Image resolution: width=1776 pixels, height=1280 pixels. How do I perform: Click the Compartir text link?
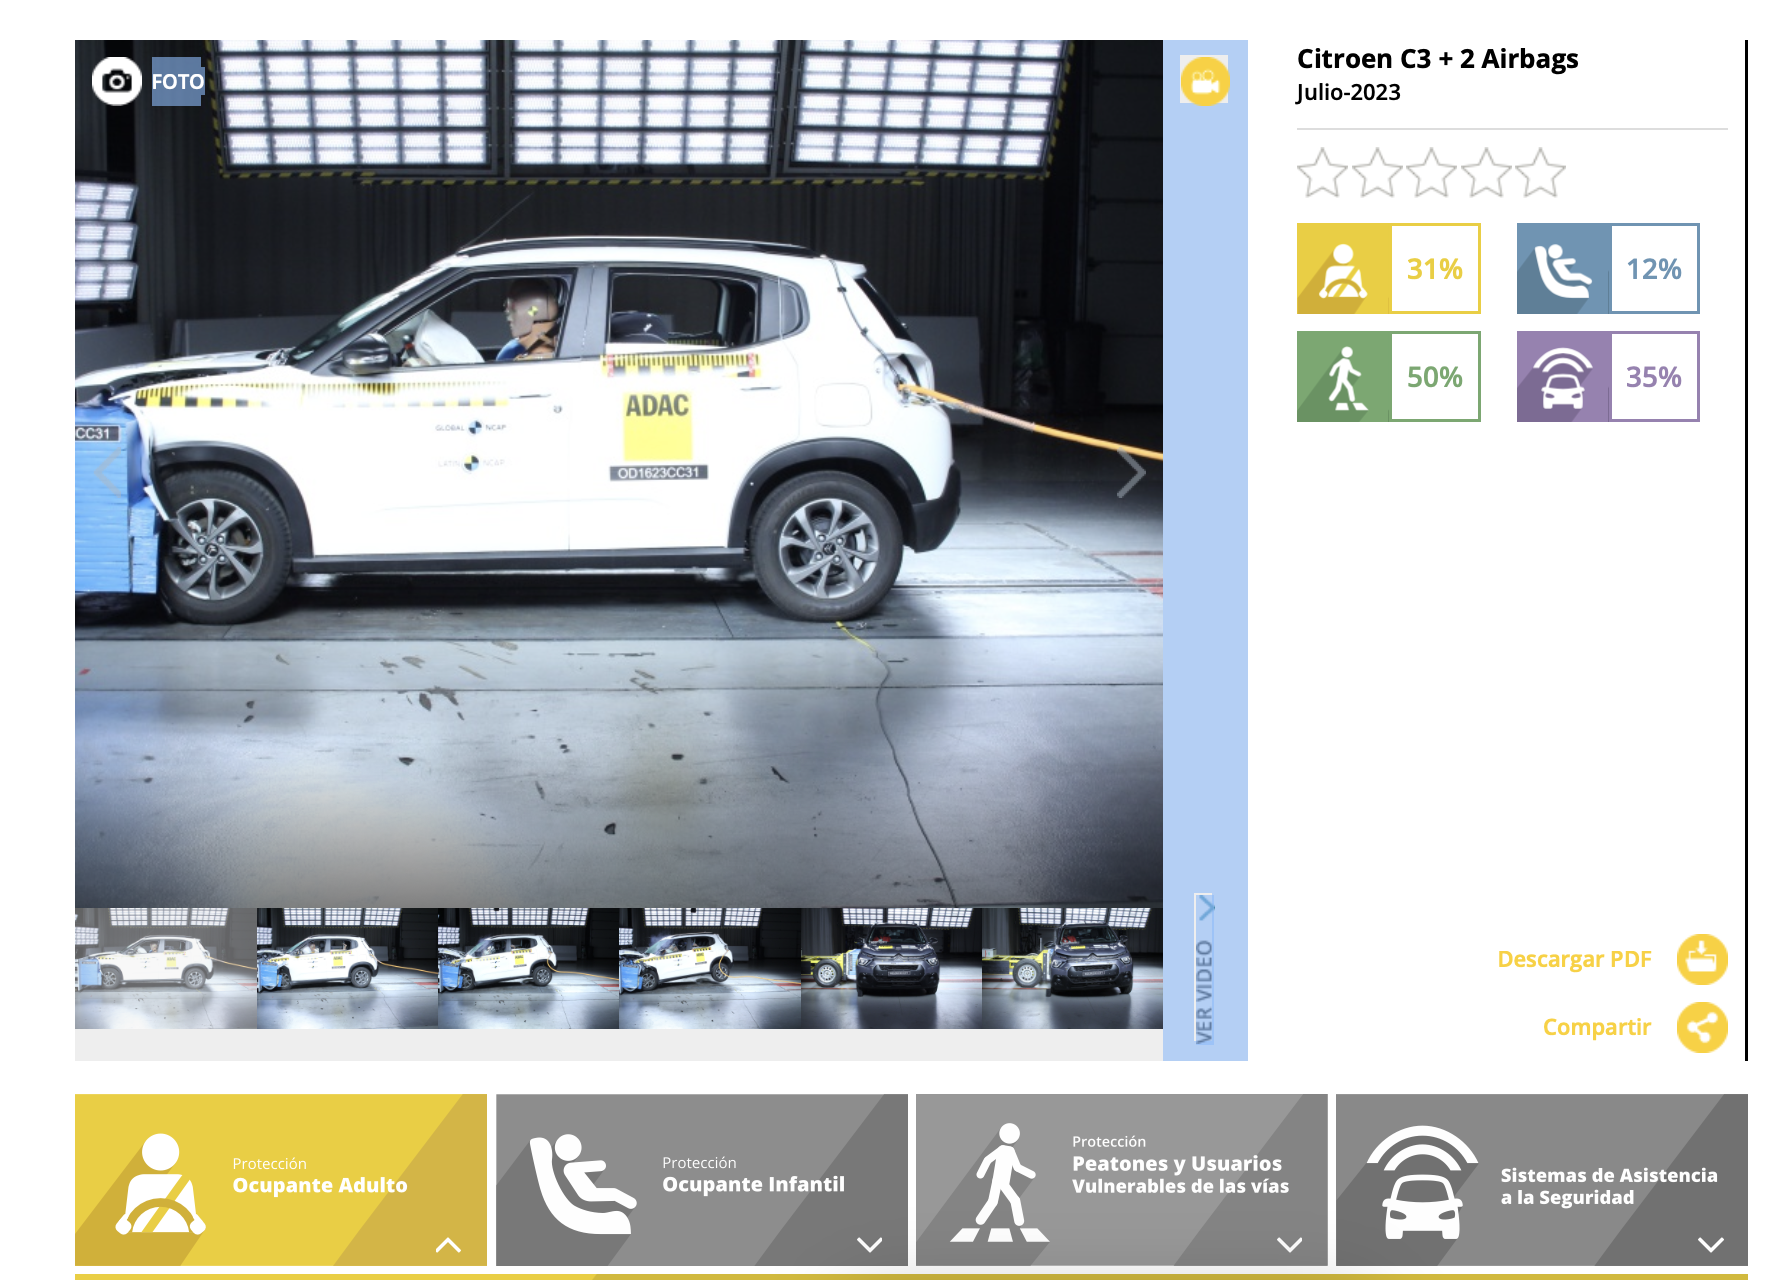(x=1596, y=1027)
